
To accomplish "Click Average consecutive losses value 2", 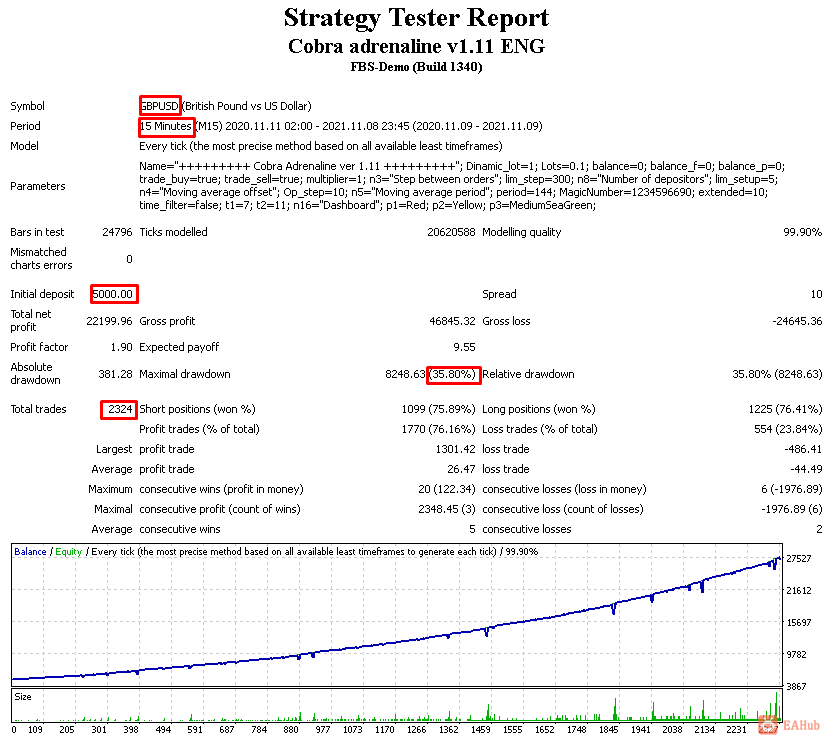I will coord(819,530).
